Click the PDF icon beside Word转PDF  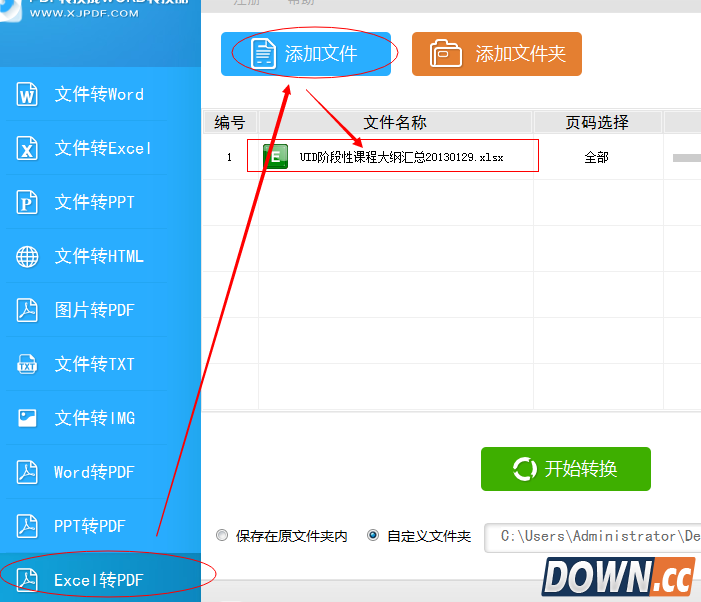tap(27, 472)
